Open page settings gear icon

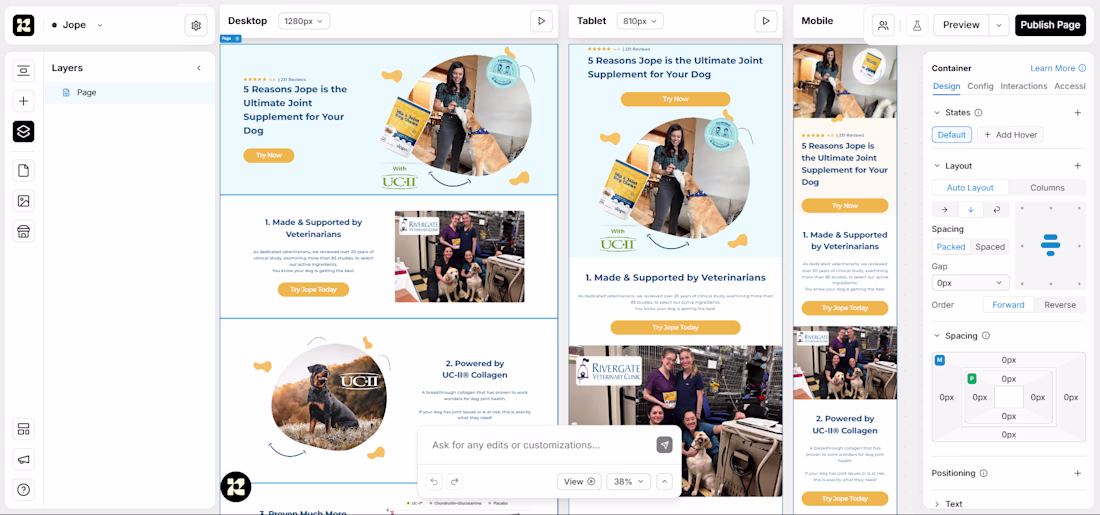(196, 25)
